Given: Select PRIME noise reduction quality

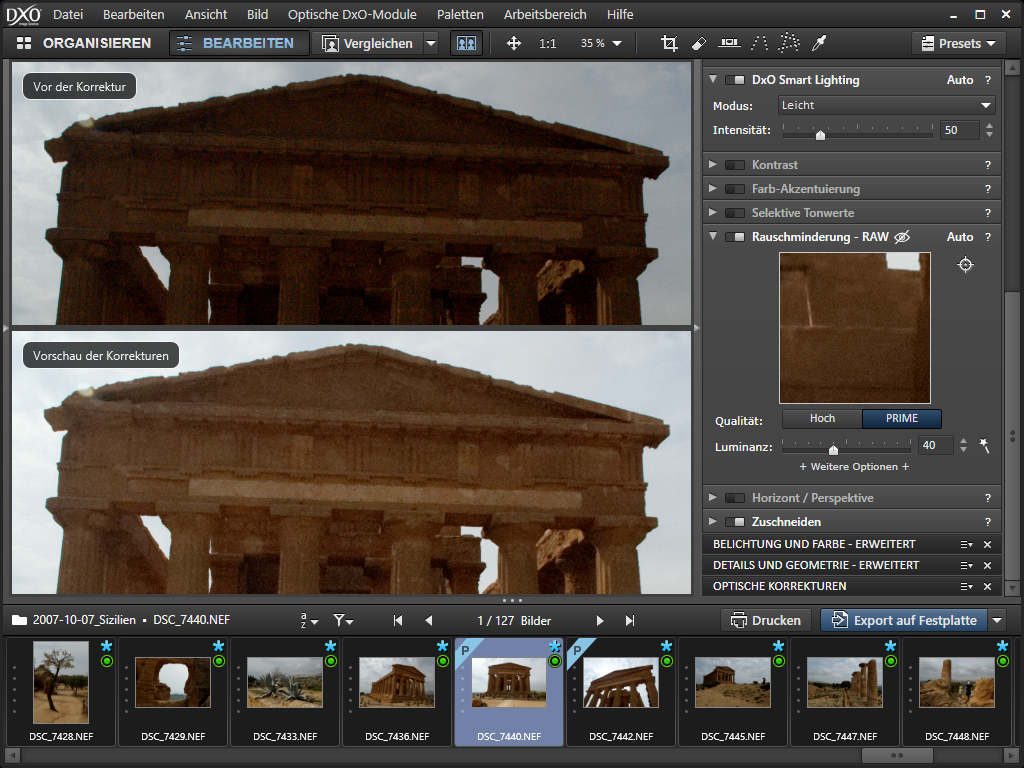Looking at the screenshot, I should 901,419.
